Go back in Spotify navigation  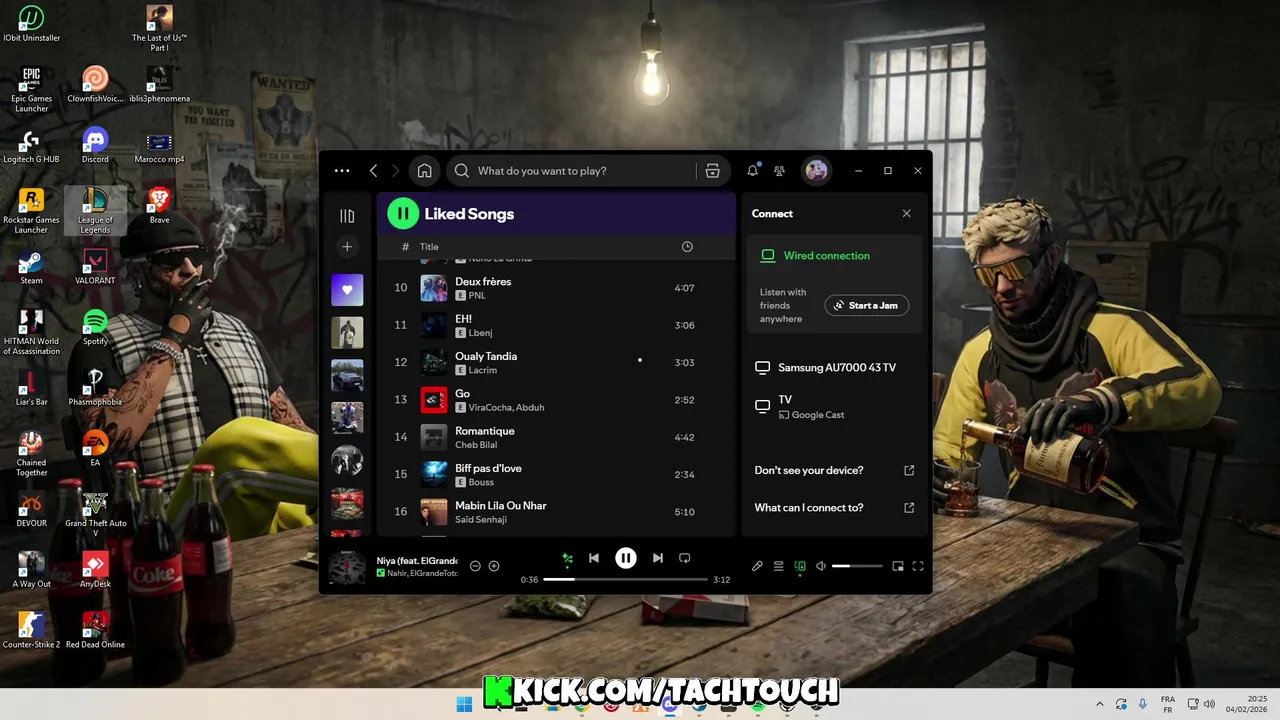[x=373, y=171]
